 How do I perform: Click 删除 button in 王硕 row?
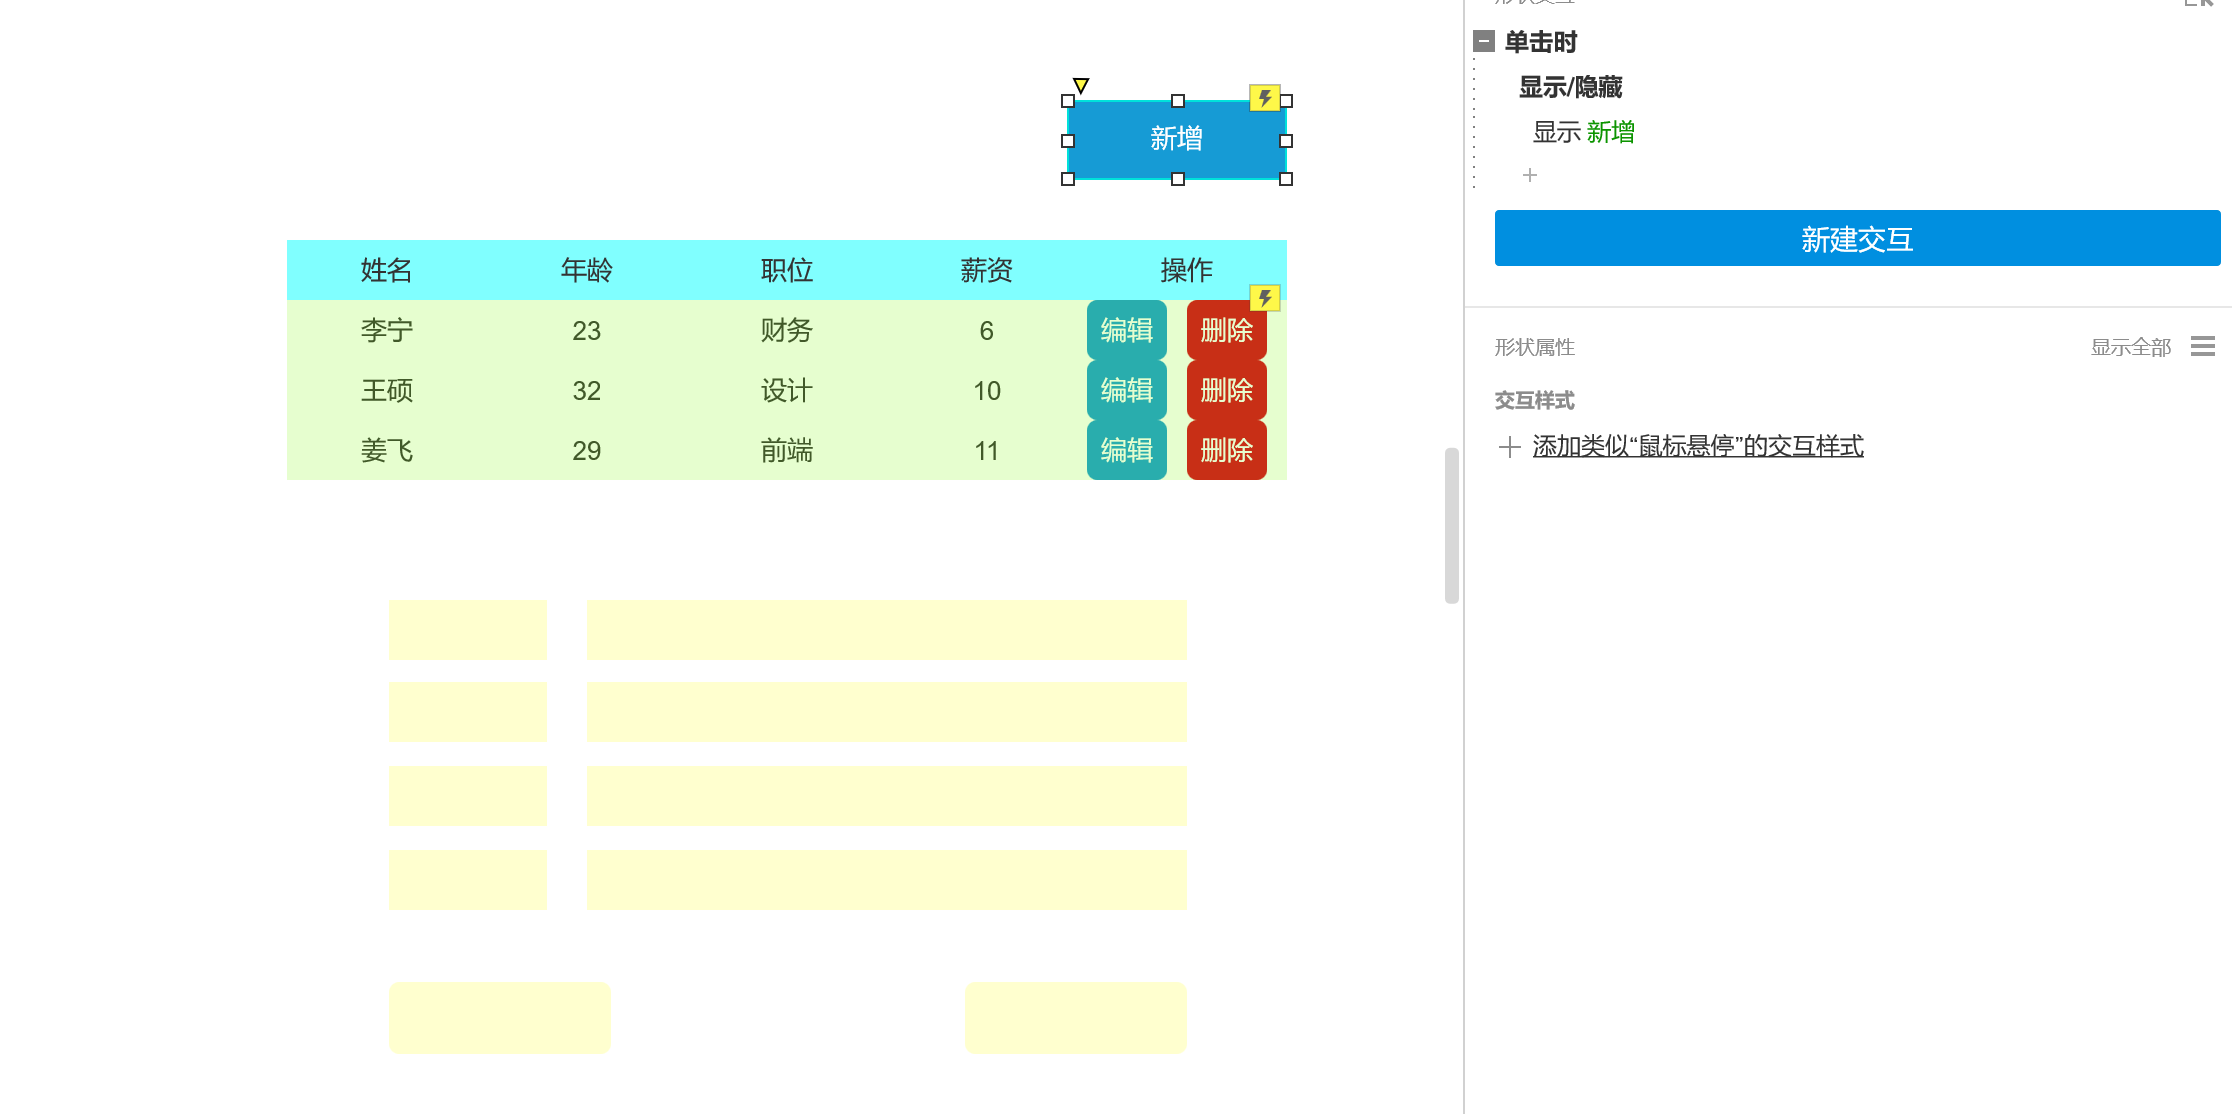[1226, 390]
